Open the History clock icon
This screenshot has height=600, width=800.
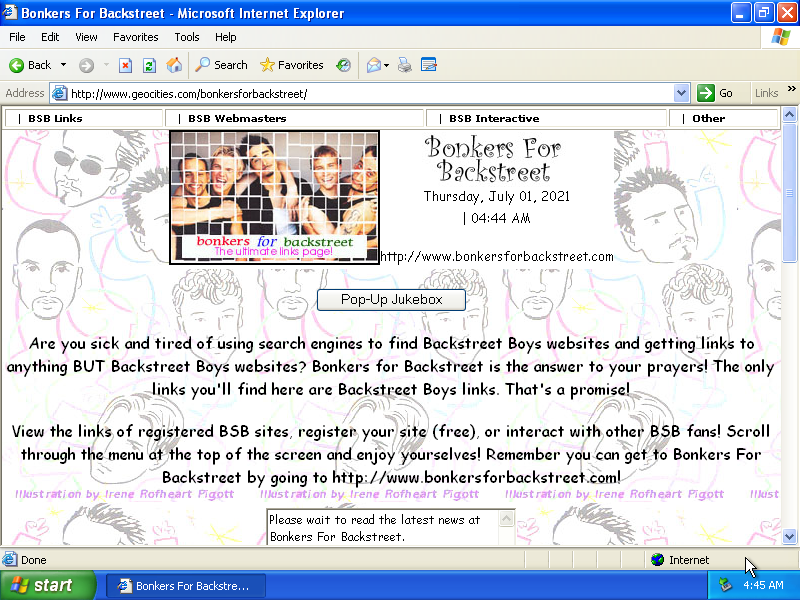tap(343, 65)
